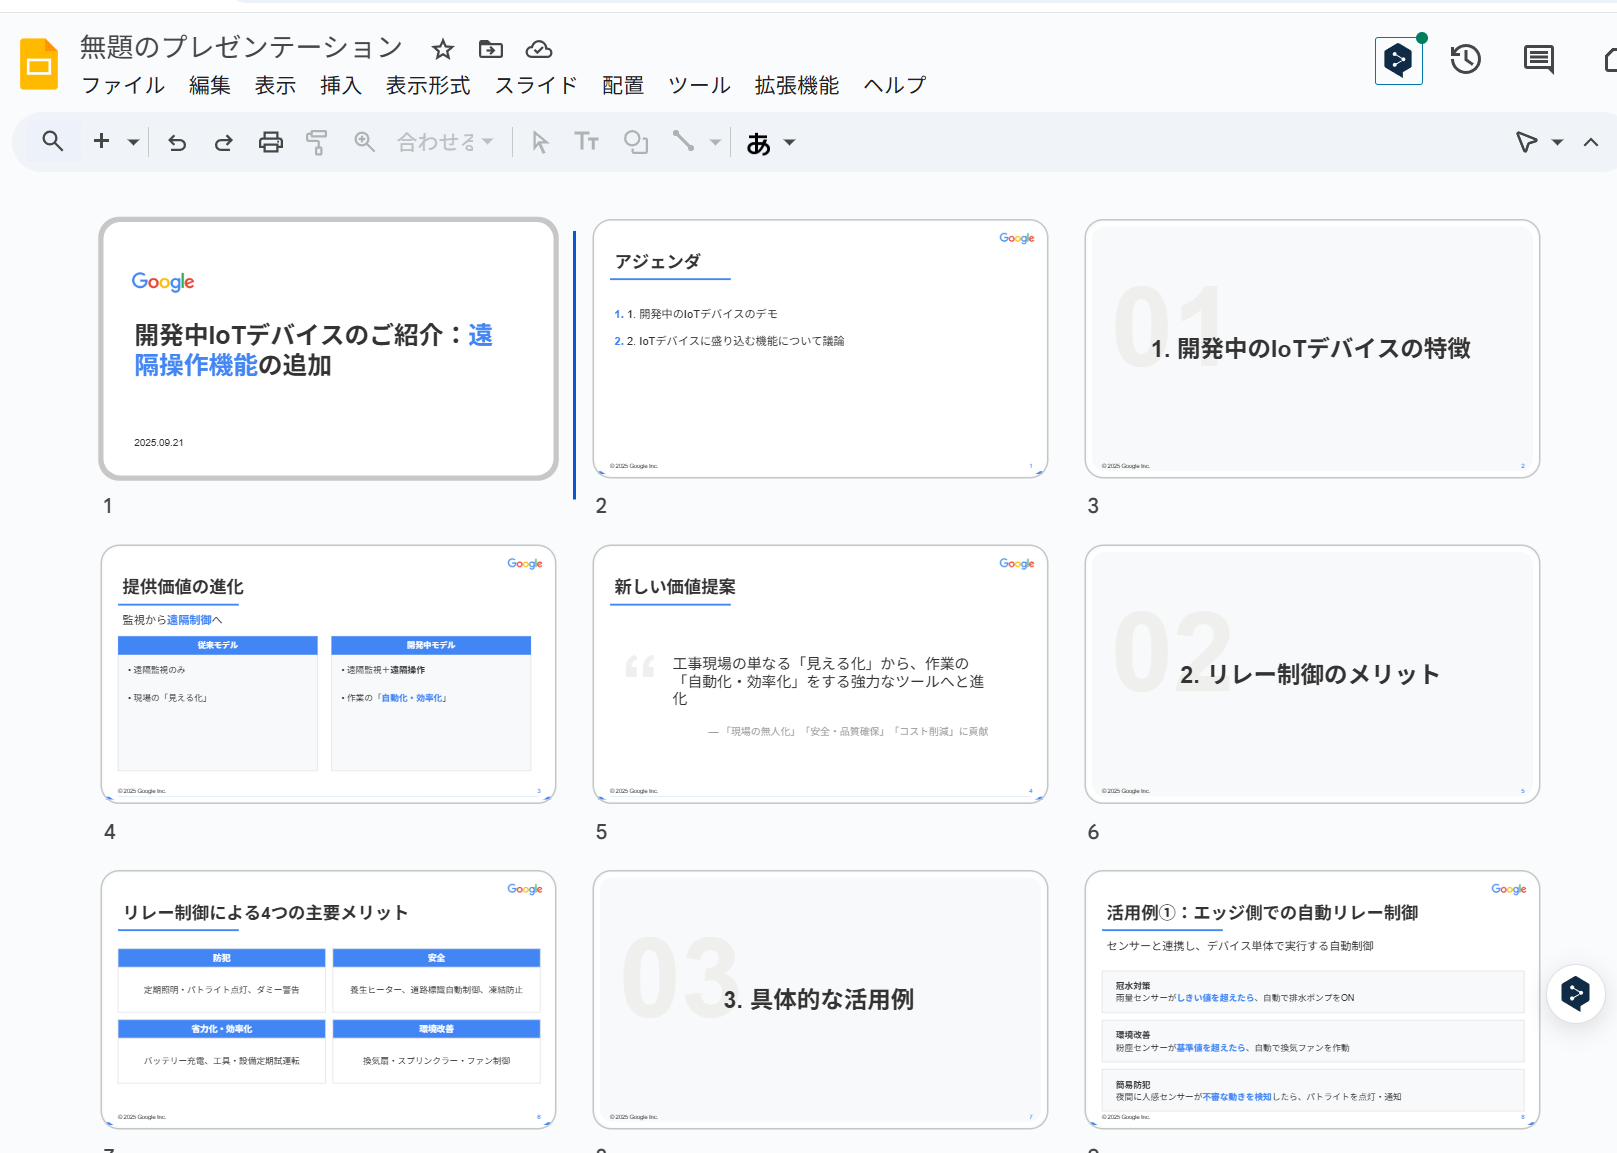Toggle the input tools あ button
1617x1153 pixels.
[x=759, y=142]
